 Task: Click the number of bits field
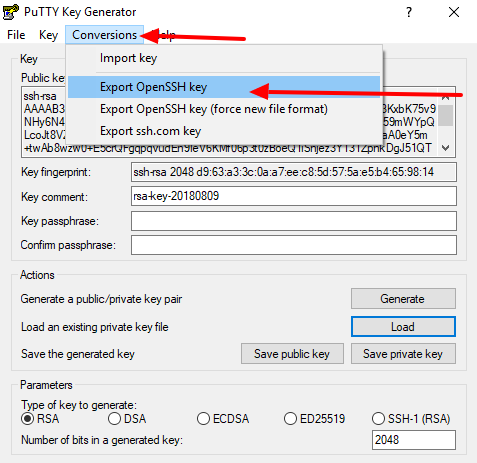click(x=414, y=440)
